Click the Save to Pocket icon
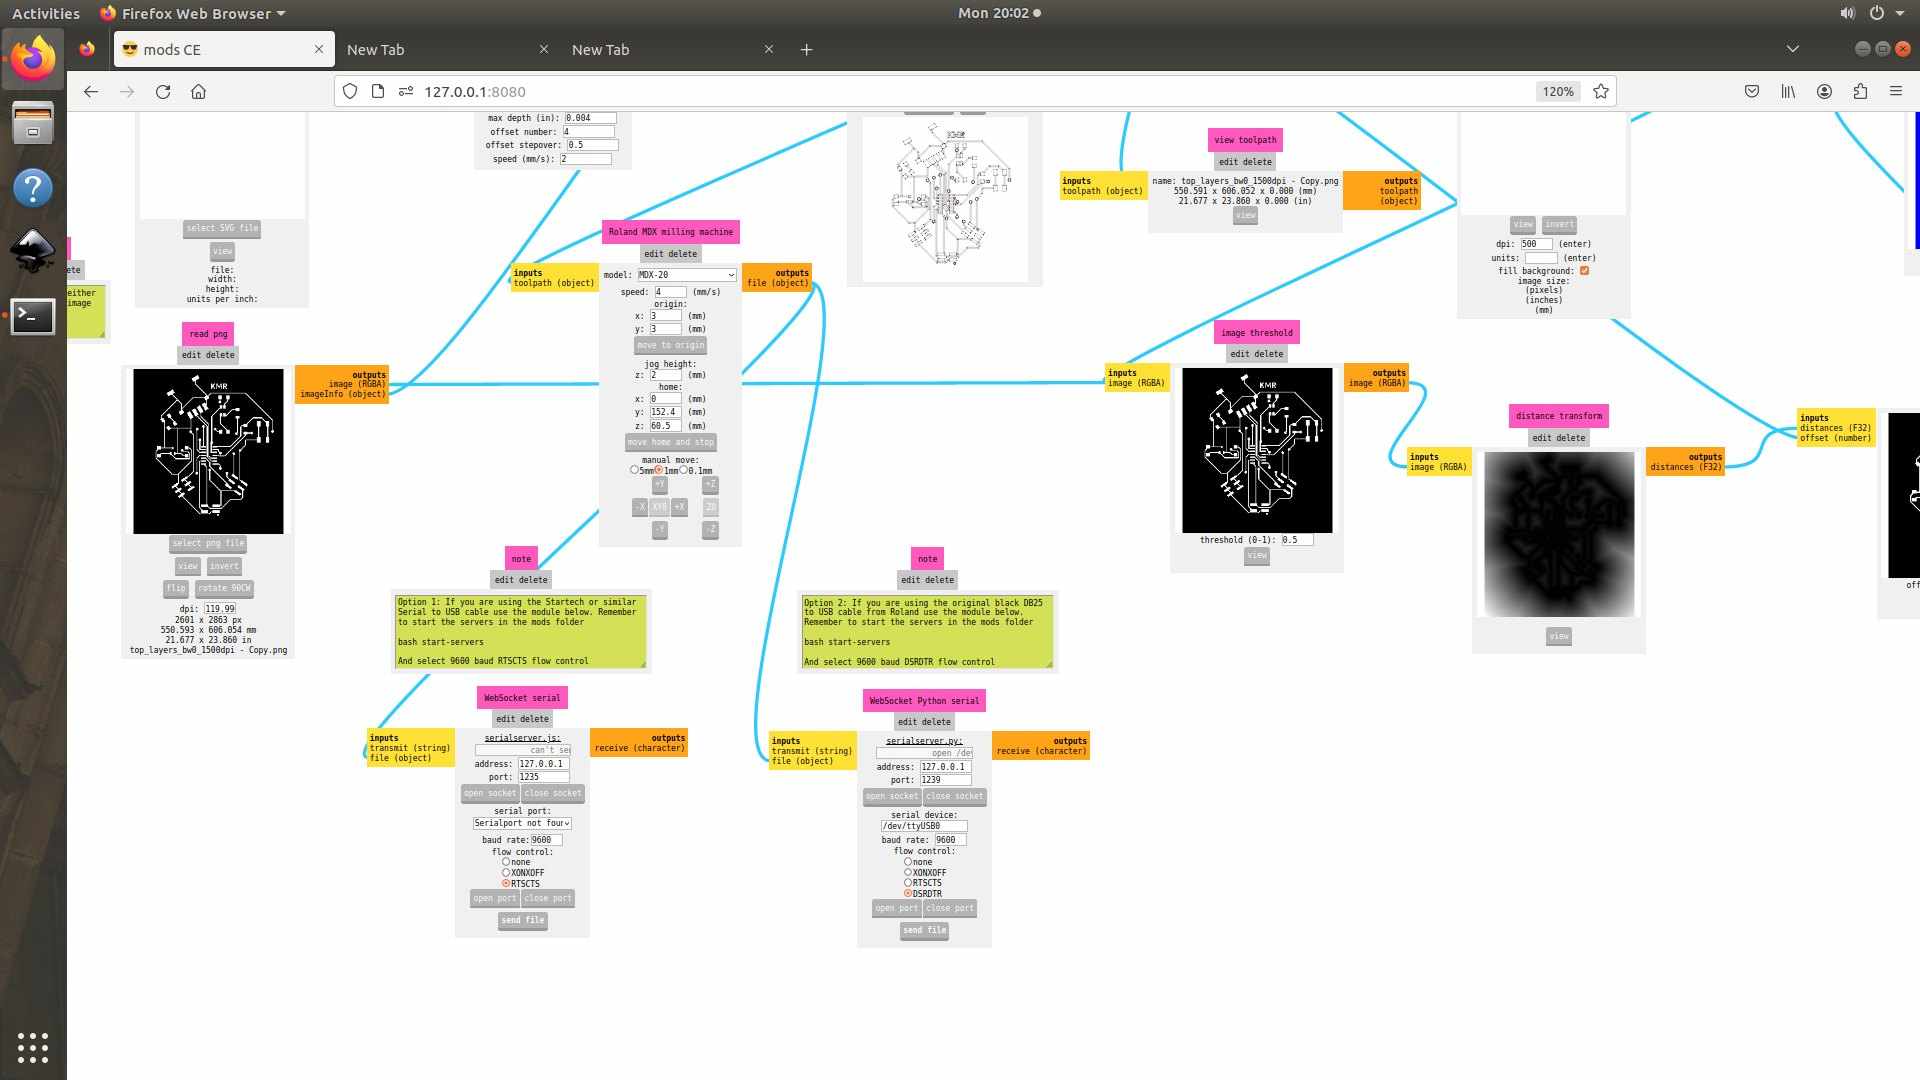This screenshot has height=1080, width=1920. click(1752, 91)
